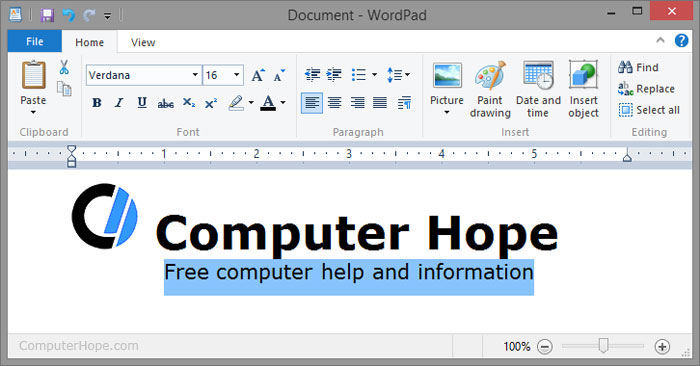
Task: Toggle subscript formatting
Action: pos(188,103)
